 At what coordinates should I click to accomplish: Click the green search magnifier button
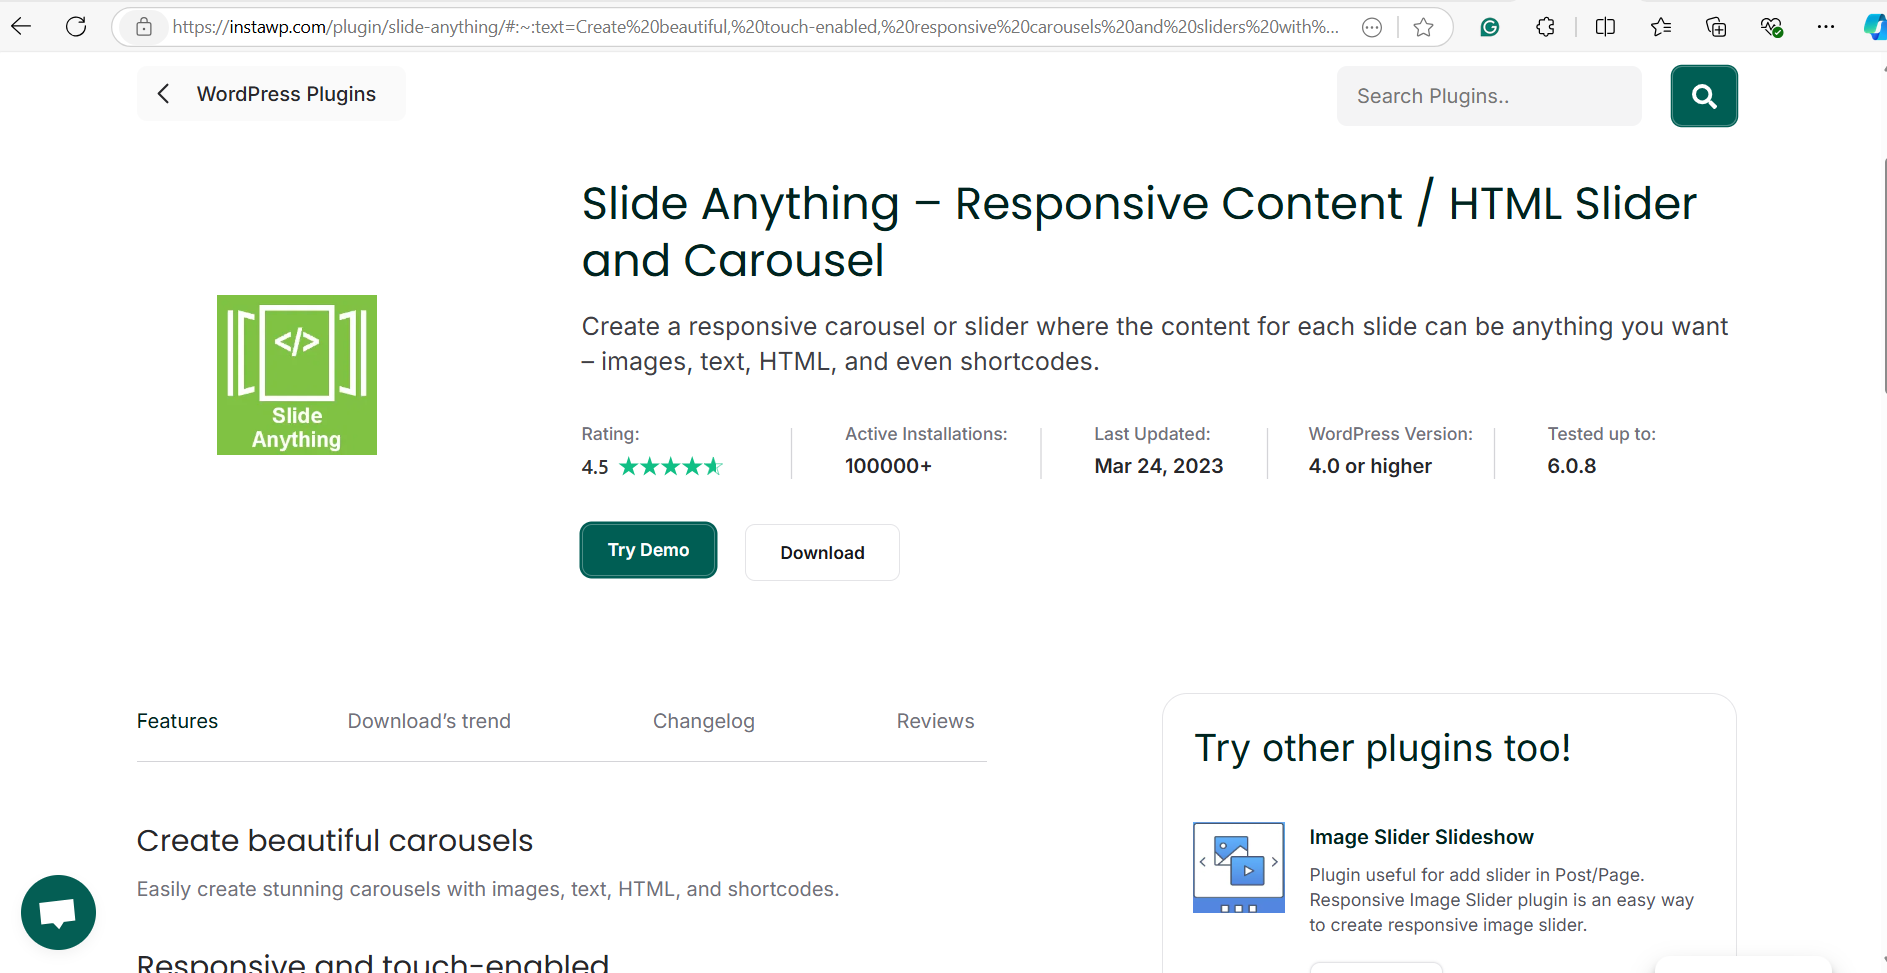click(x=1704, y=96)
